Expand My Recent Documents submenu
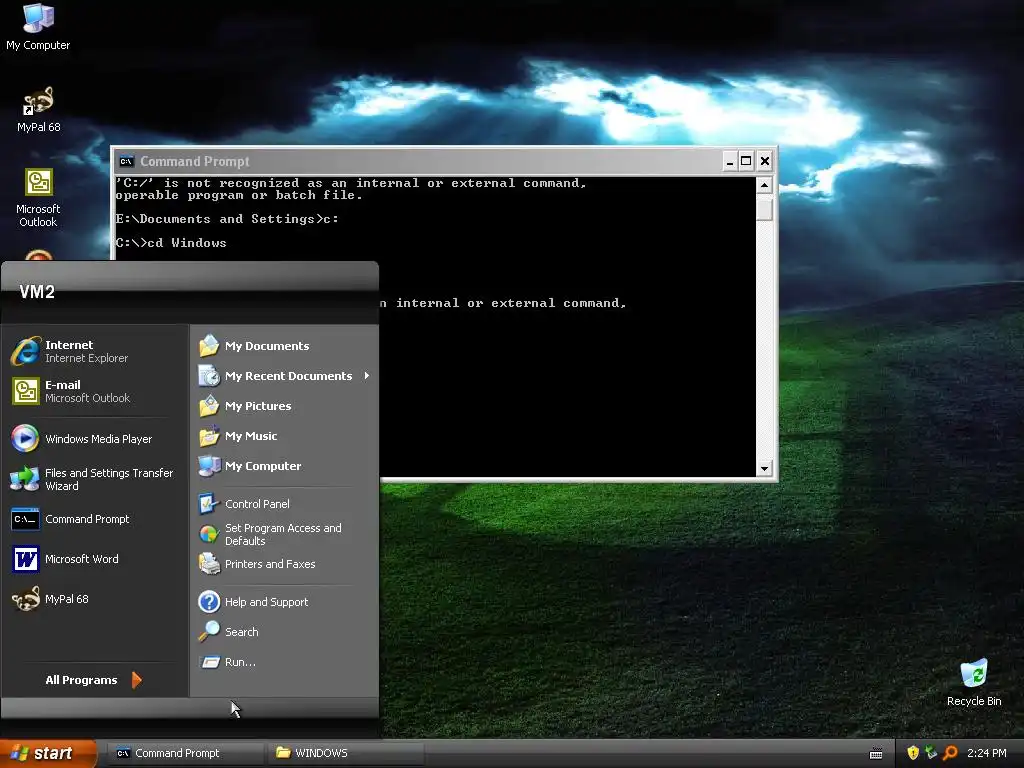This screenshot has width=1024, height=768. pos(284,376)
